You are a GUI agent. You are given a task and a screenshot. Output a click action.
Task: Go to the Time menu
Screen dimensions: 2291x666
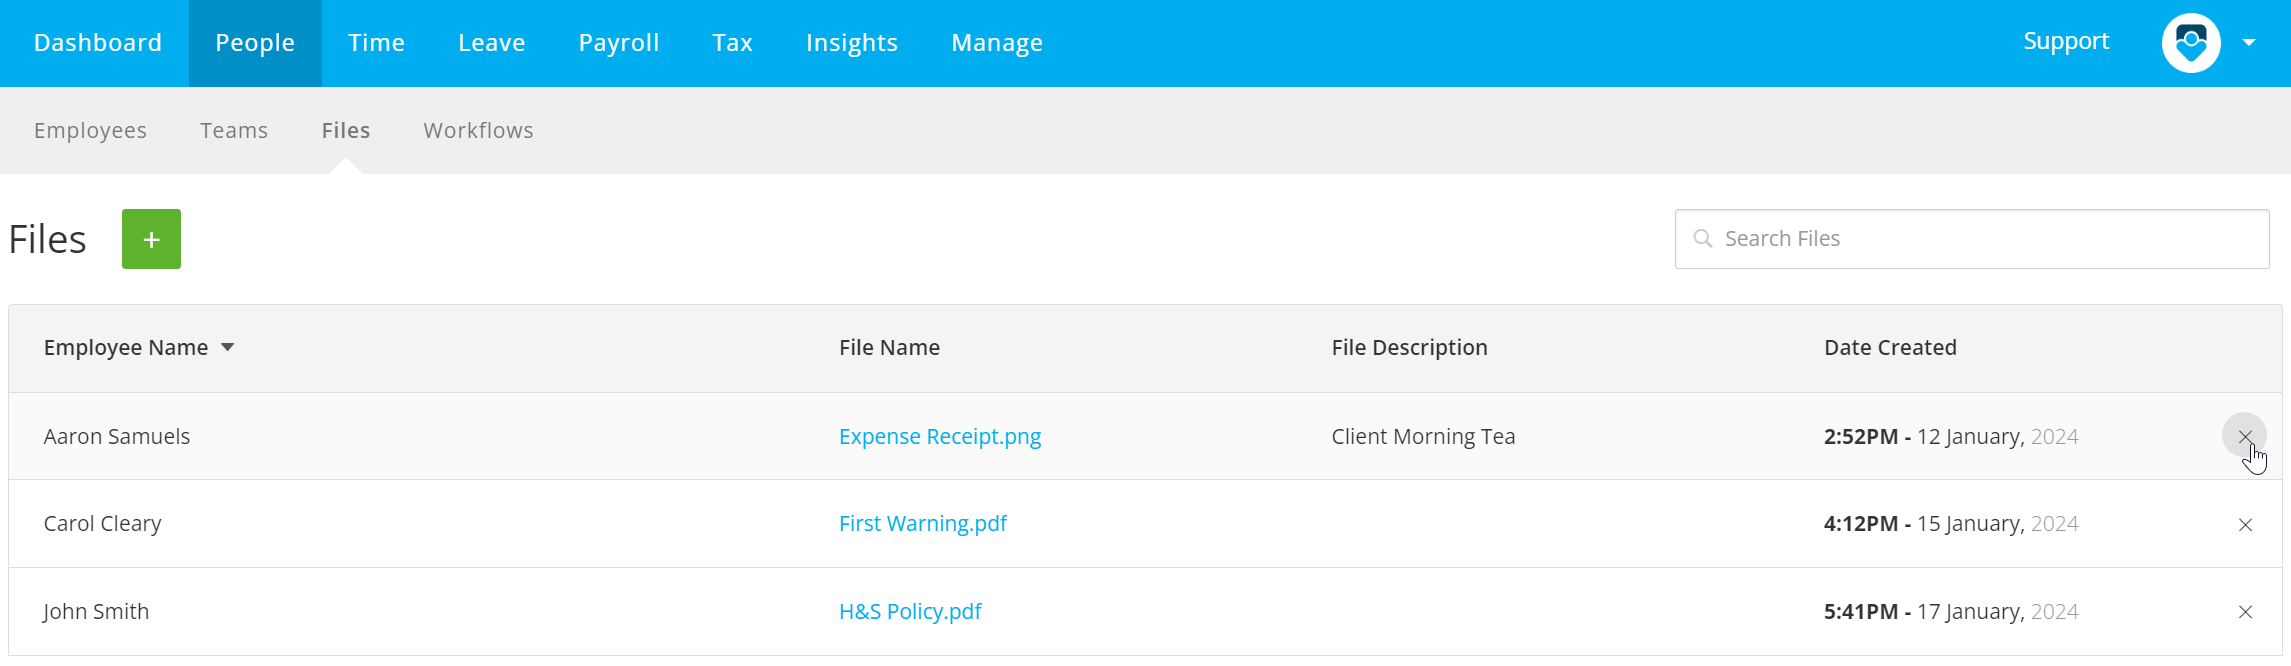pyautogui.click(x=376, y=43)
